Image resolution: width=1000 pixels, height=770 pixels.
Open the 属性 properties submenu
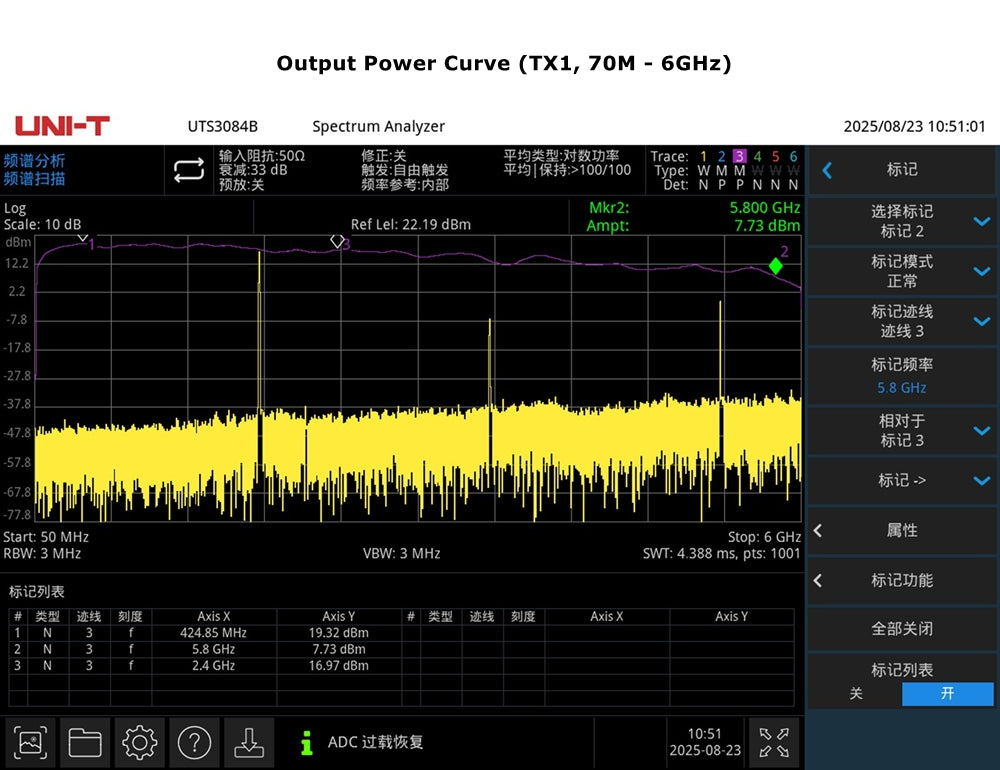click(902, 530)
